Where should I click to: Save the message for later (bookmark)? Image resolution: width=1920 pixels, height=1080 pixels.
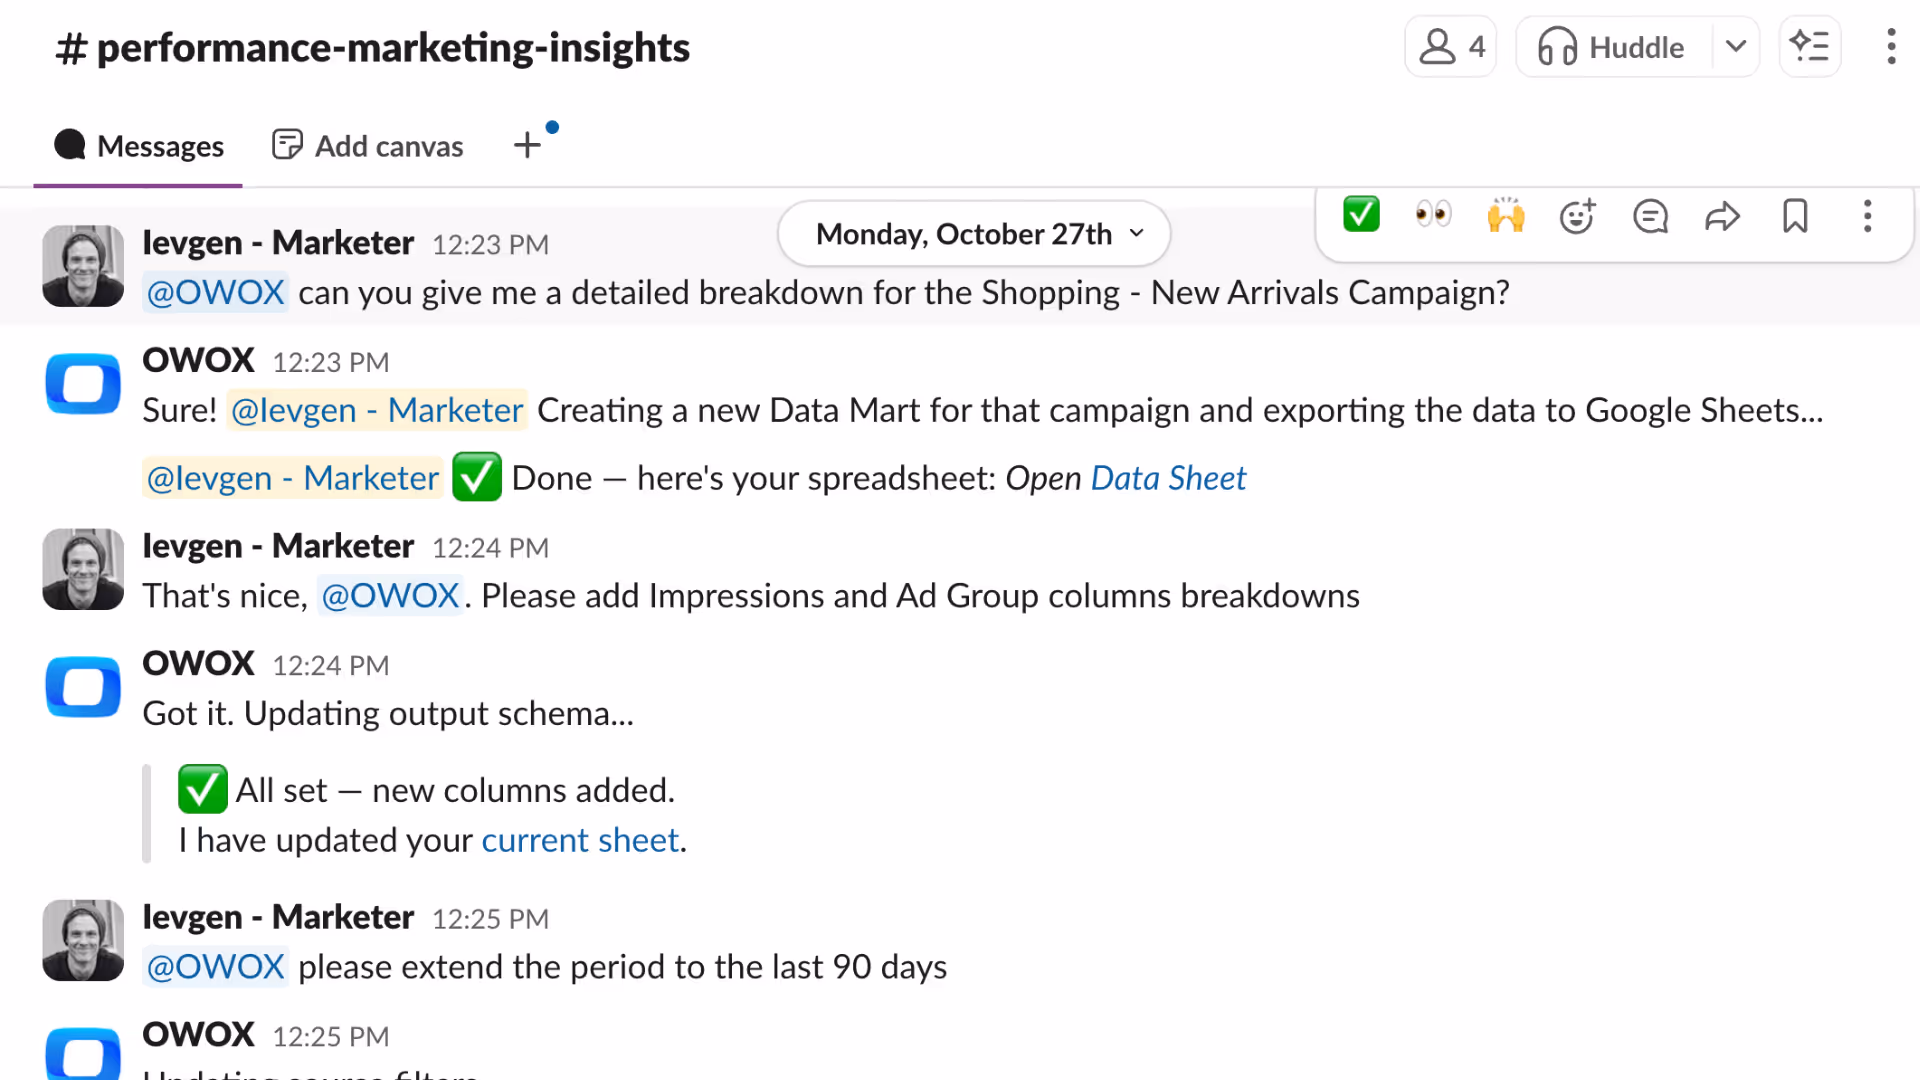[1795, 216]
